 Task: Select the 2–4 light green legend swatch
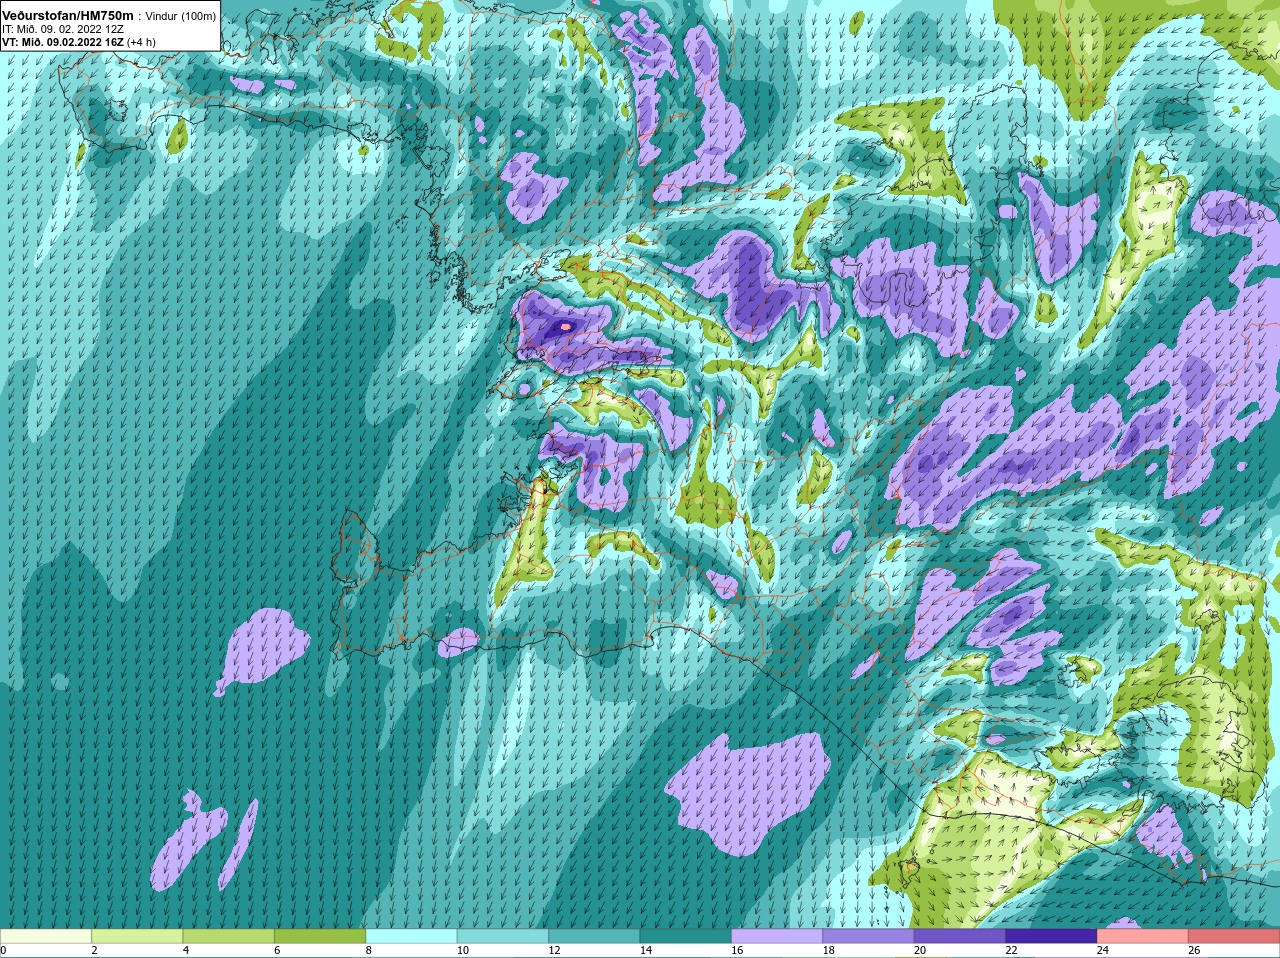click(x=137, y=937)
